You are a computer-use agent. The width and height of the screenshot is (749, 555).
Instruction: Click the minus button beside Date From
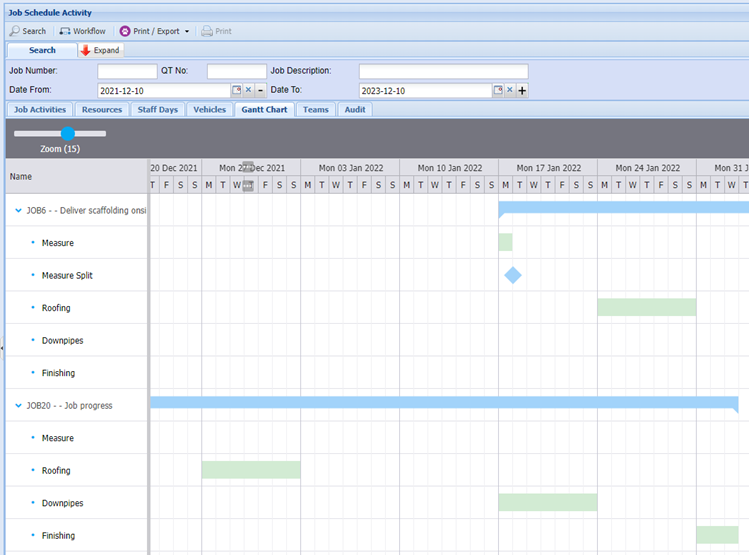point(260,91)
